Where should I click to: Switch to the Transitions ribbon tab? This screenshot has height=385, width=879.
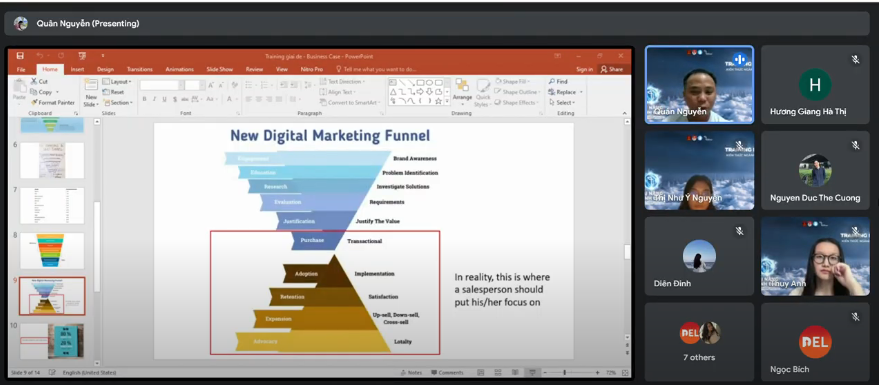(x=140, y=69)
